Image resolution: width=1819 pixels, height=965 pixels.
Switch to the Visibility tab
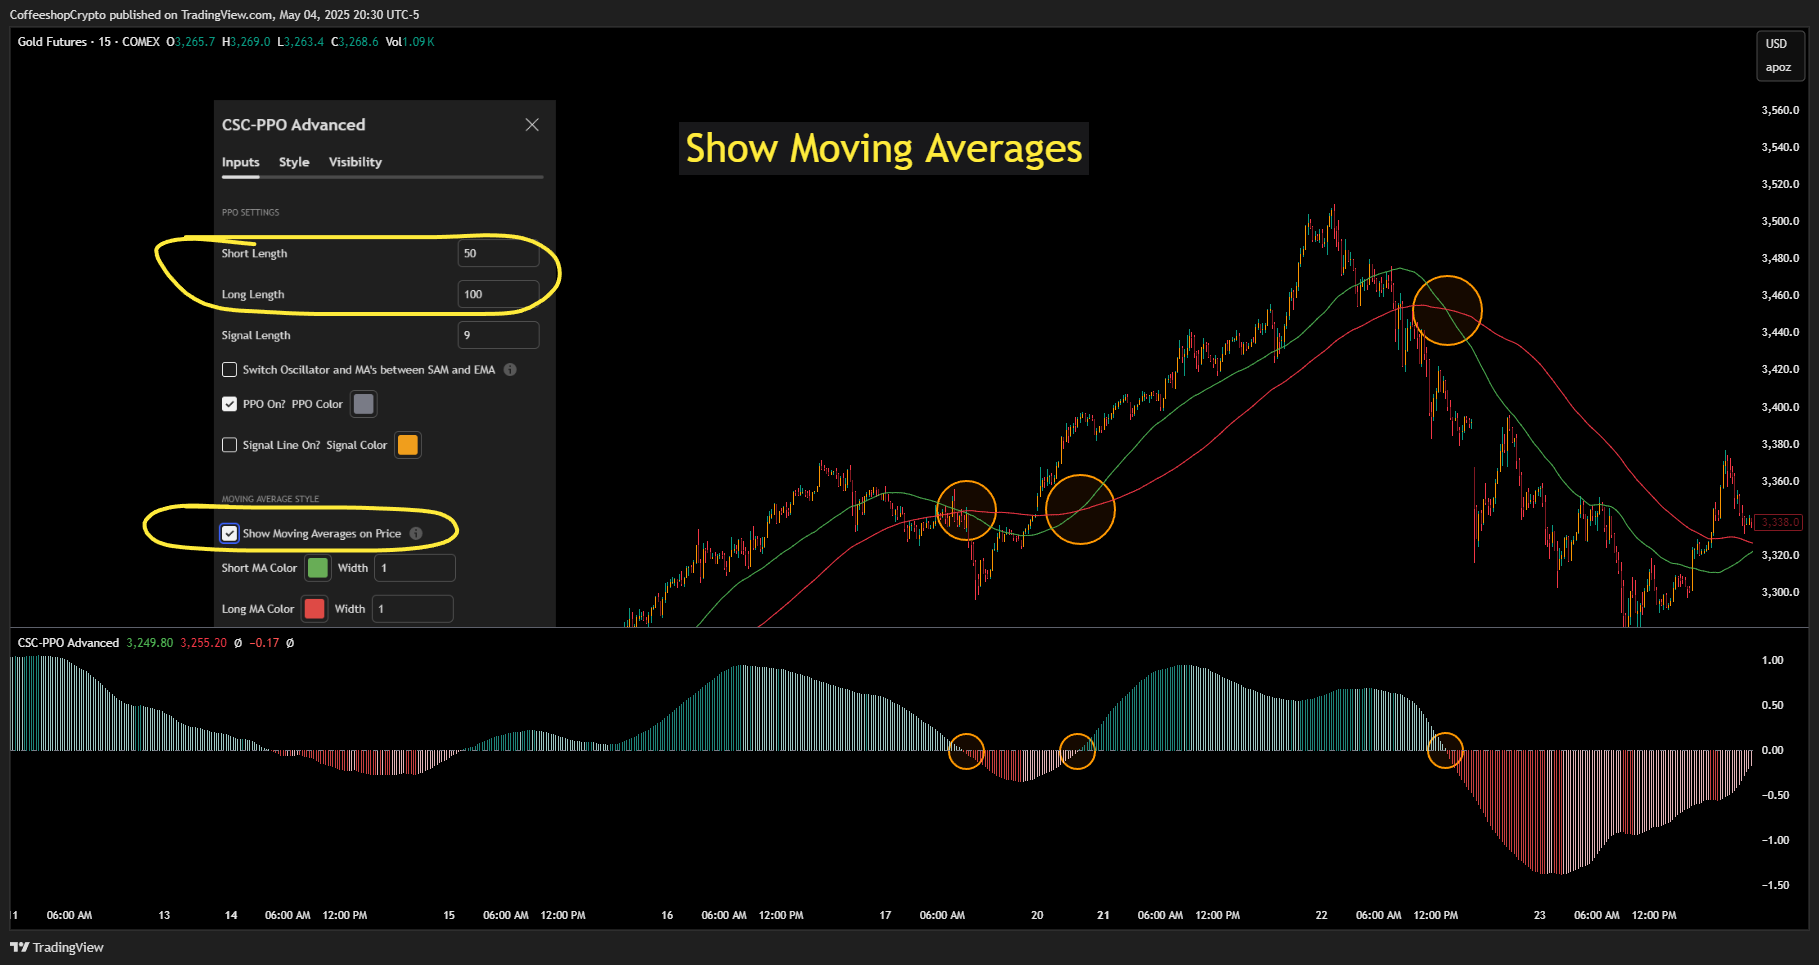pos(355,162)
